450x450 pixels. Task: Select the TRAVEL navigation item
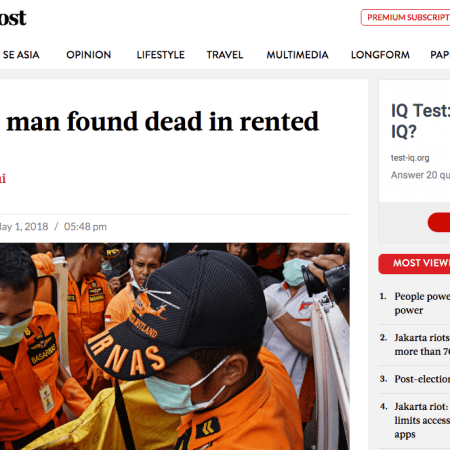[225, 55]
